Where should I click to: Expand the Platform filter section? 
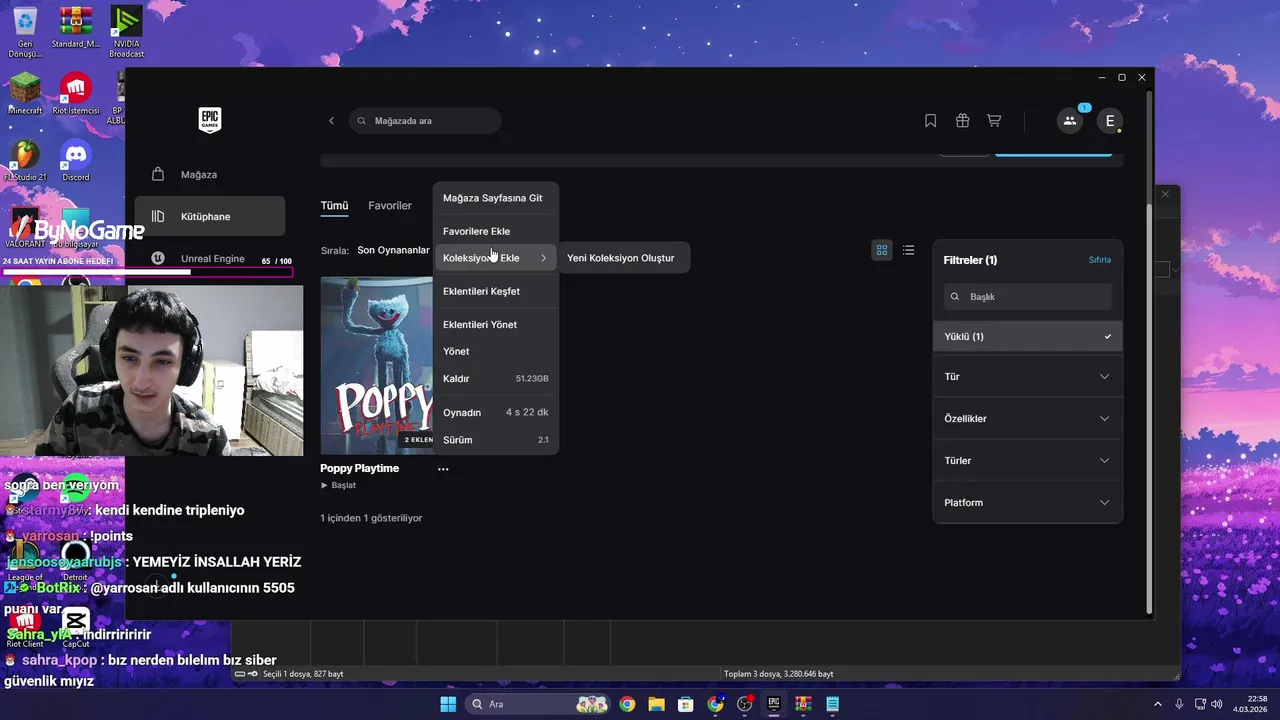click(x=1028, y=503)
